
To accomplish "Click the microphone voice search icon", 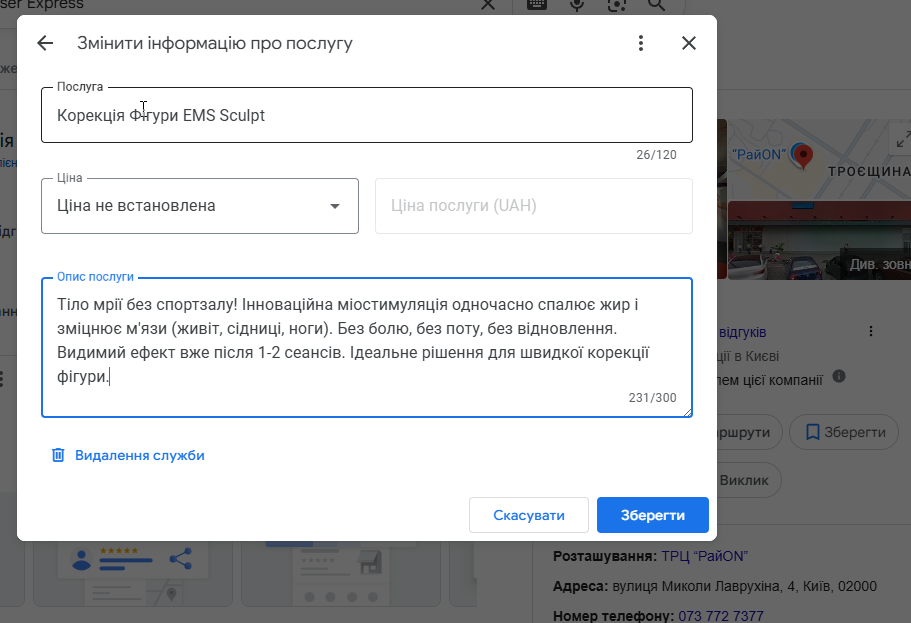I will [577, 5].
